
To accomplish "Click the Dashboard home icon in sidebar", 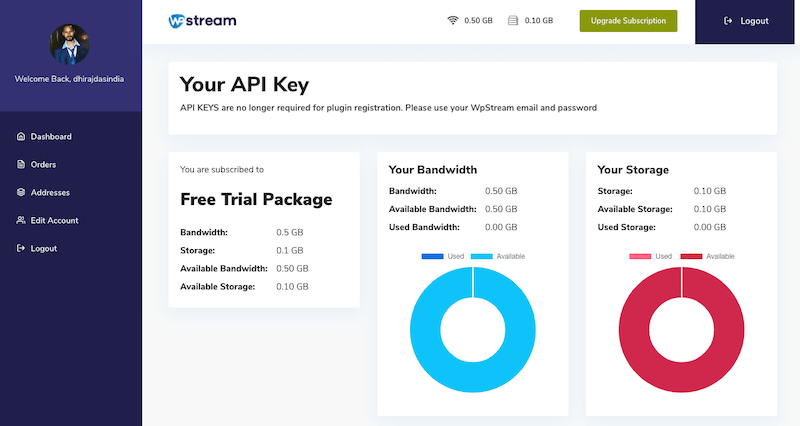I will click(21, 136).
